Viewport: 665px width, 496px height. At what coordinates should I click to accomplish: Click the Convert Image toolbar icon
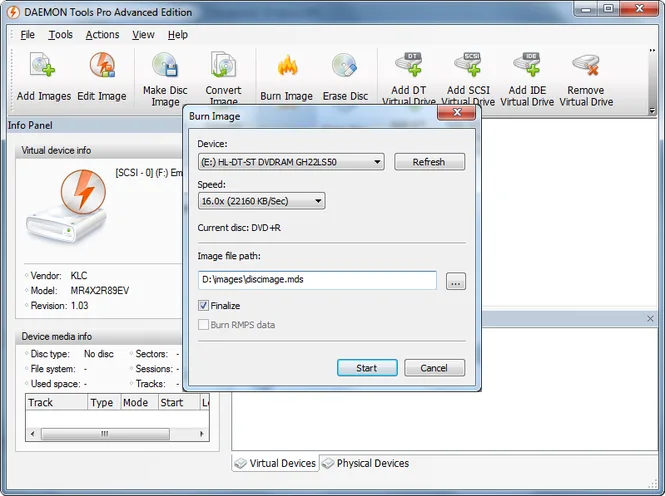223,64
